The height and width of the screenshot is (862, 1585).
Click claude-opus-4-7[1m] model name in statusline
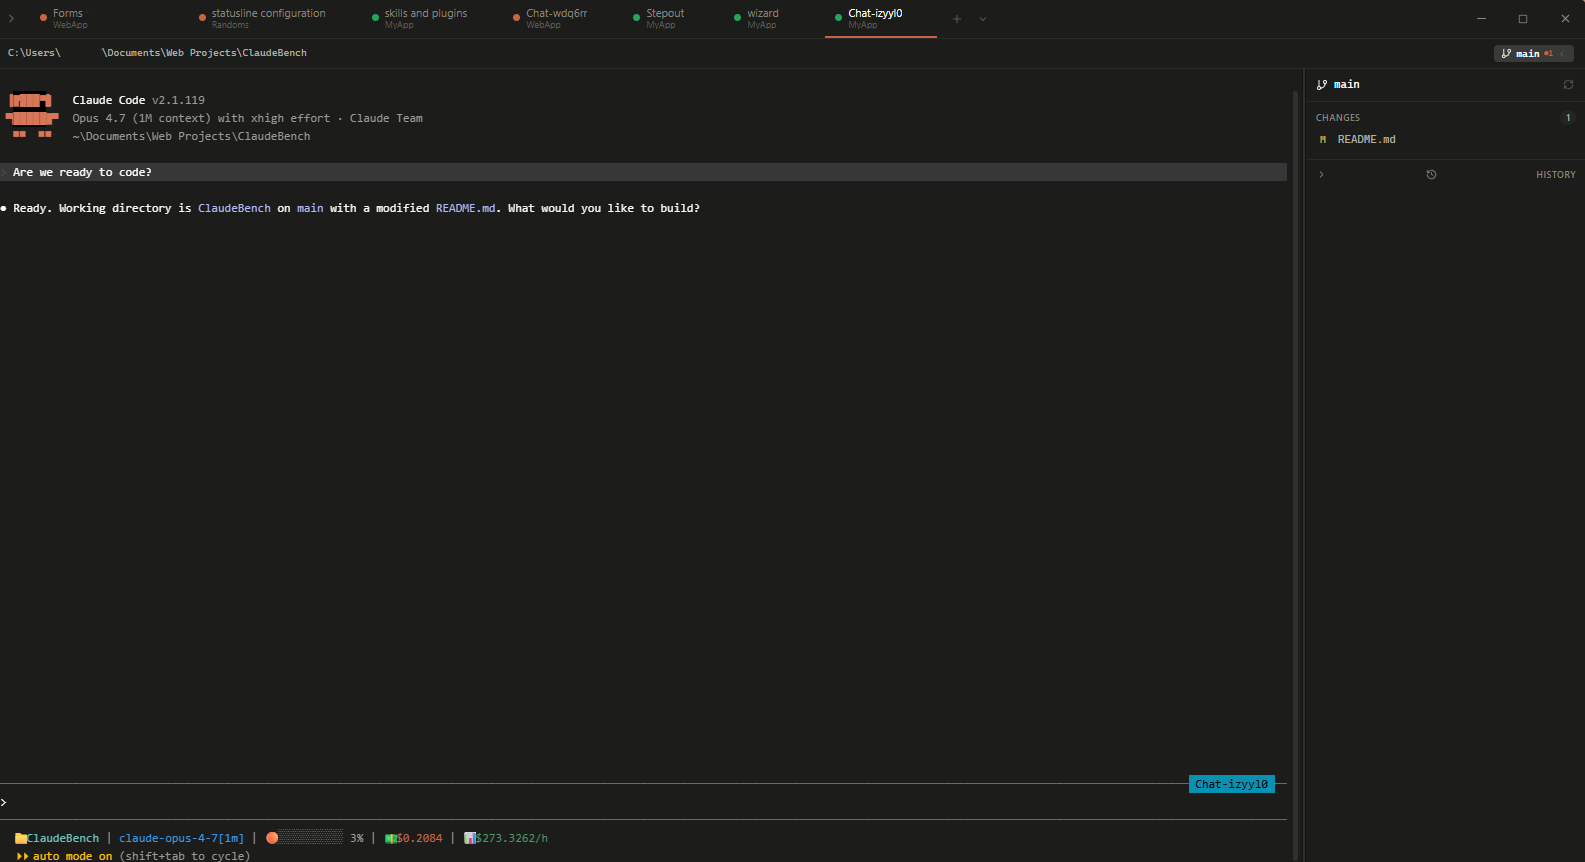181,838
